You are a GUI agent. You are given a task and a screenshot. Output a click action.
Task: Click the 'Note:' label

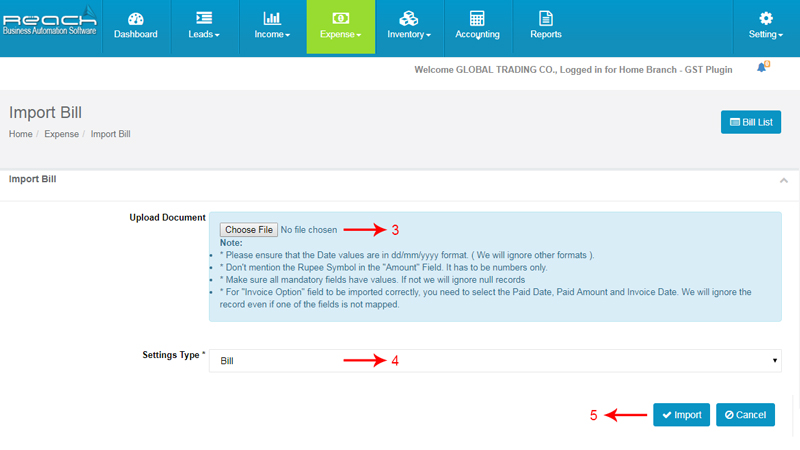click(231, 243)
